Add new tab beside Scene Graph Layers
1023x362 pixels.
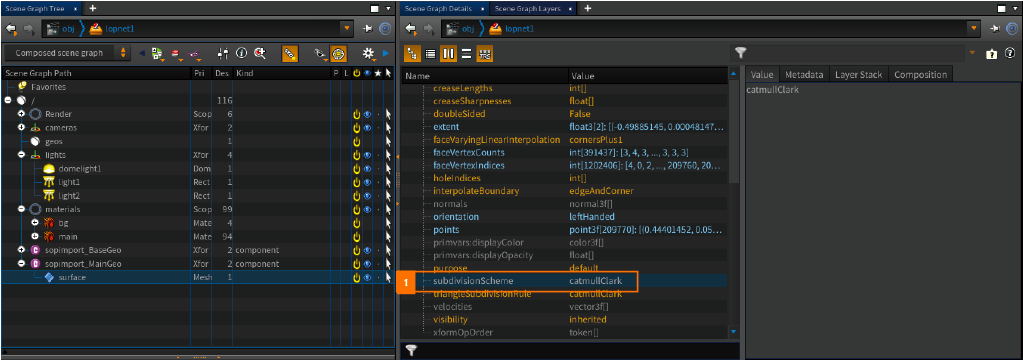pos(587,8)
